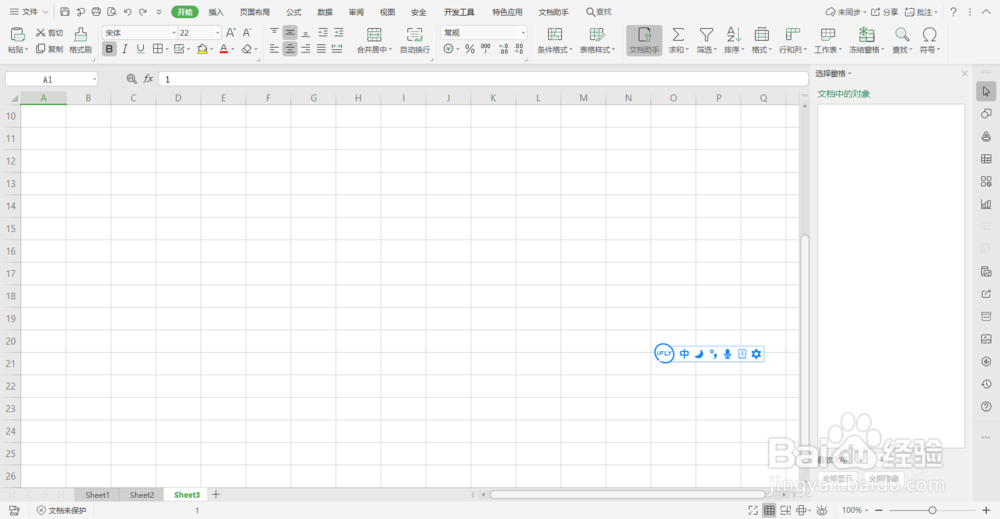Increase font size with the A+ icon
The width and height of the screenshot is (1000, 519).
pos(231,33)
